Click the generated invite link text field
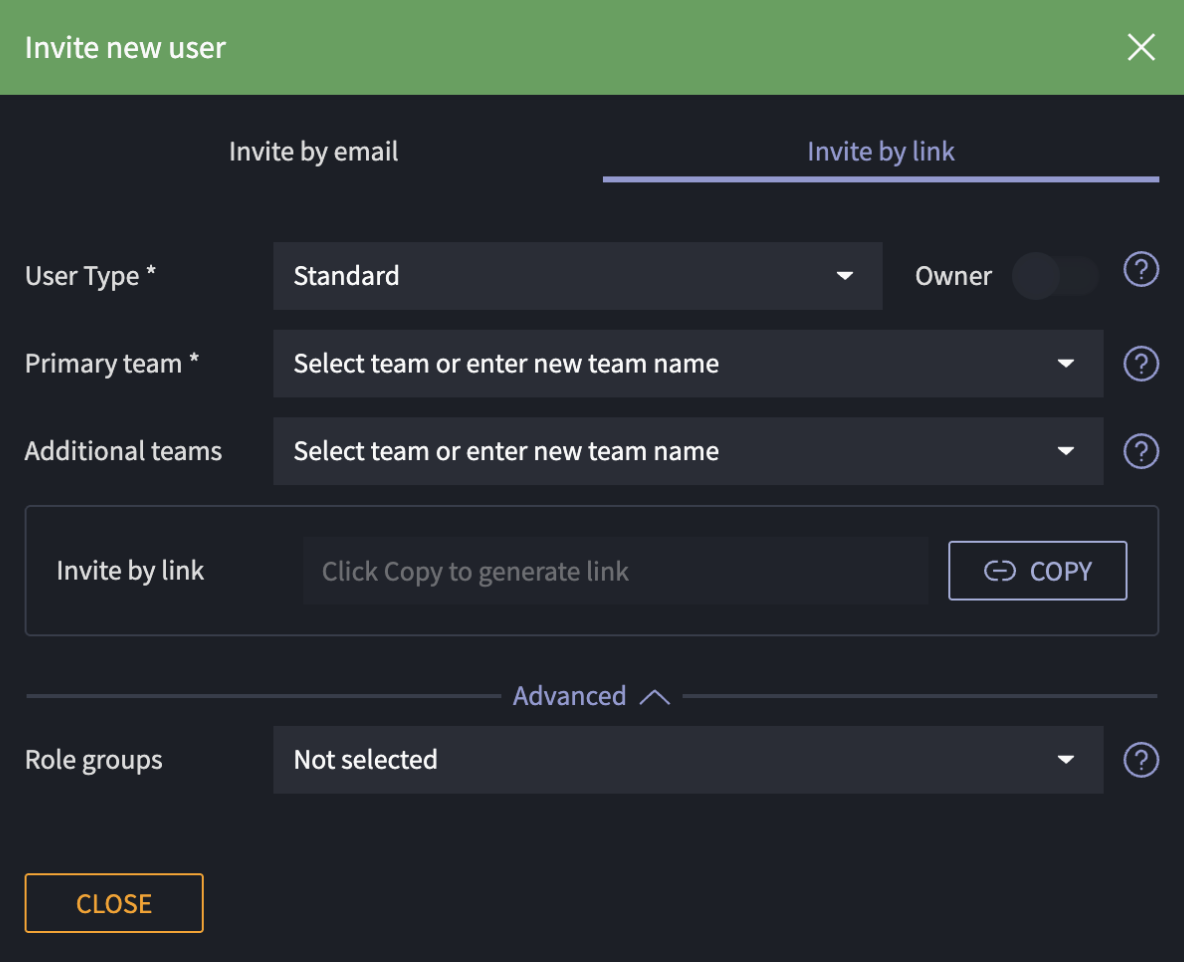This screenshot has width=1184, height=962. 614,572
